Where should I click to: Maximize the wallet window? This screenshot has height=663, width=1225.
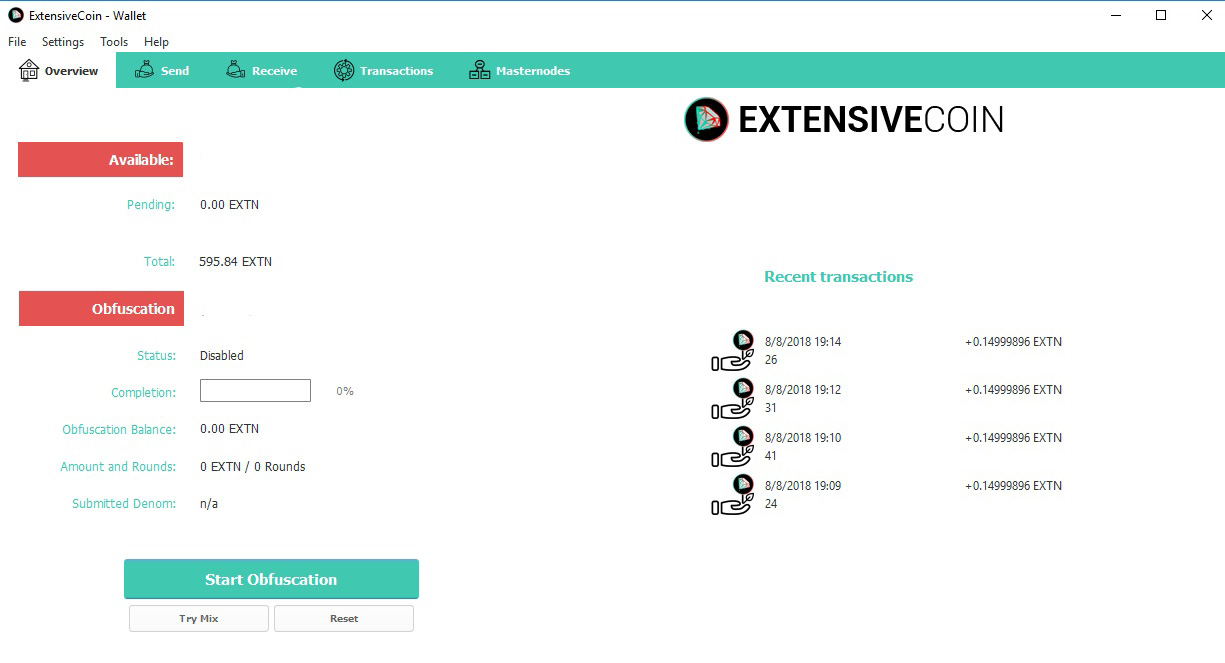[x=1161, y=15]
